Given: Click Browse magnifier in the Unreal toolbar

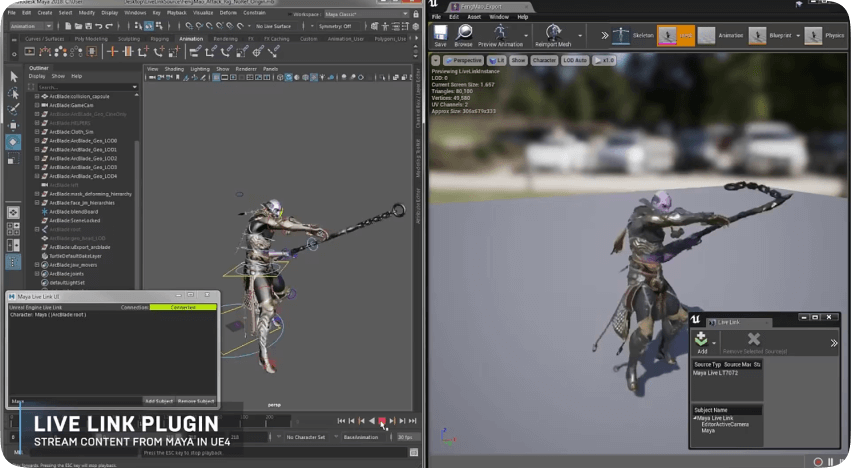Looking at the screenshot, I should coord(463,36).
